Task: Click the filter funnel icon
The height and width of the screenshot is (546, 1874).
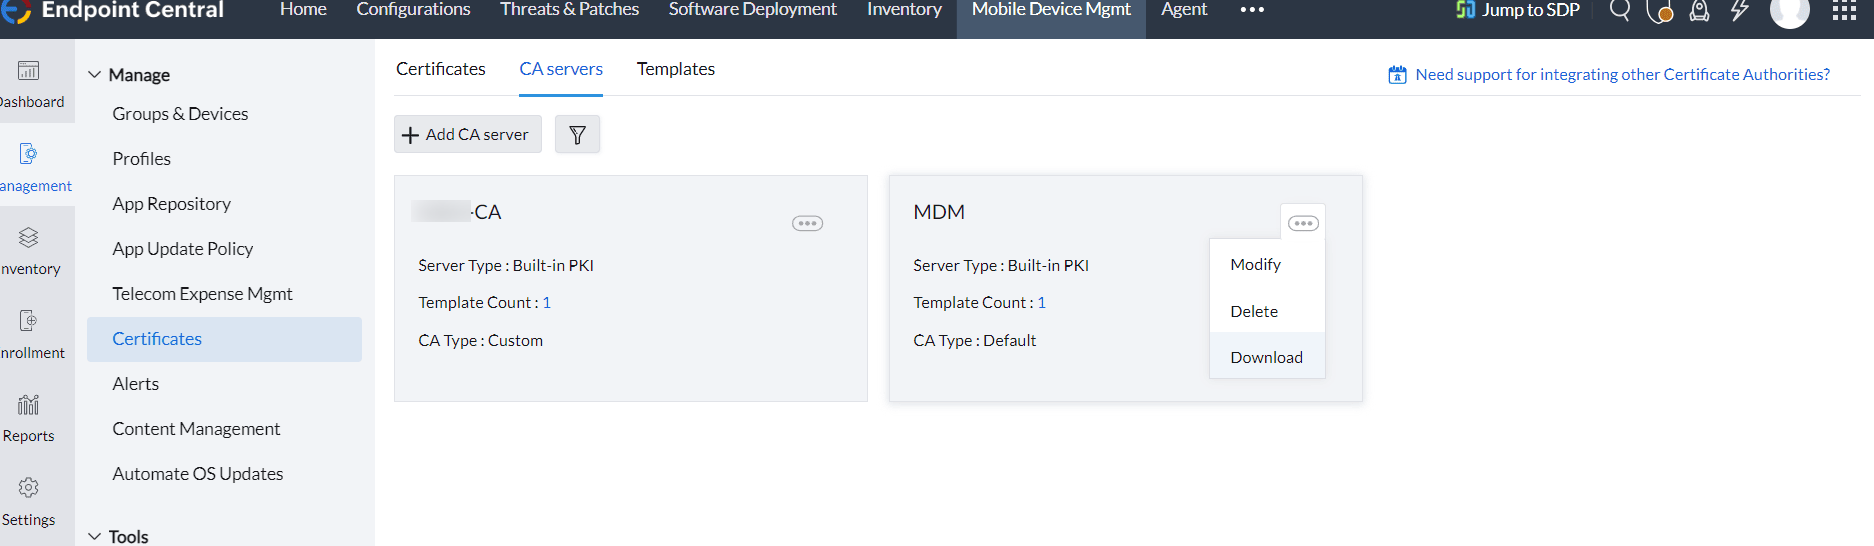Action: pyautogui.click(x=577, y=135)
